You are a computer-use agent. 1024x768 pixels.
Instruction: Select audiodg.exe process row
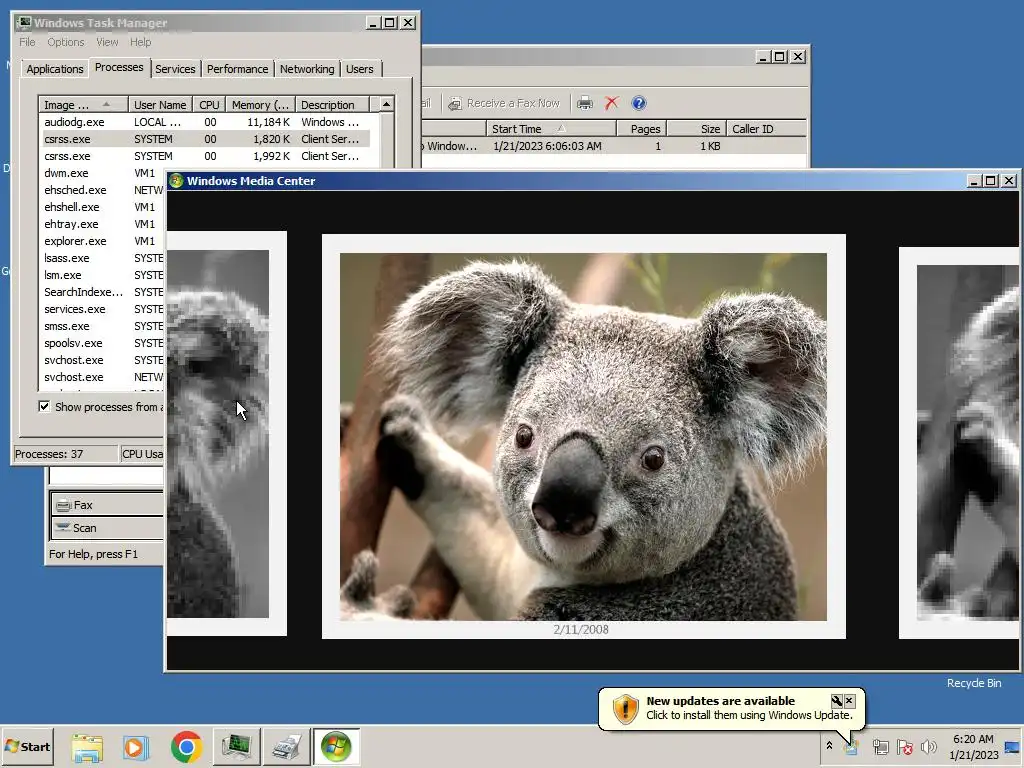(204, 122)
